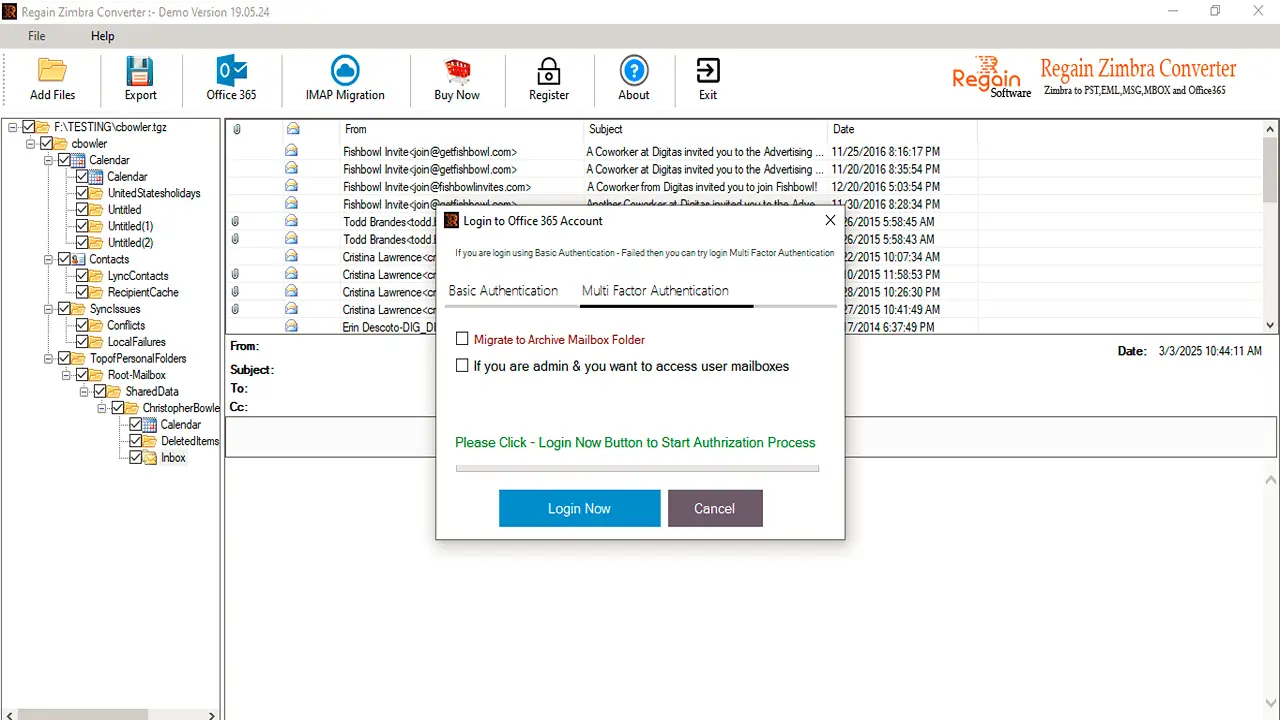Viewport: 1280px width, 720px height.
Task: Switch to Basic Authentication tab
Action: [503, 291]
